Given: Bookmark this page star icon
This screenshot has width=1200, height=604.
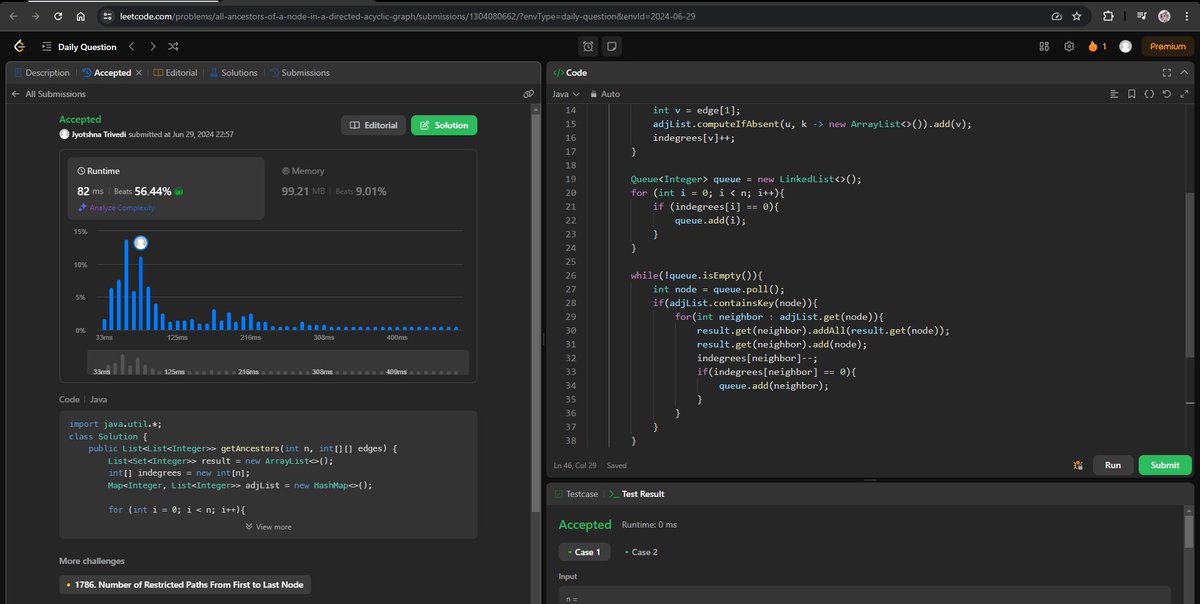Looking at the screenshot, I should pyautogui.click(x=1076, y=16).
